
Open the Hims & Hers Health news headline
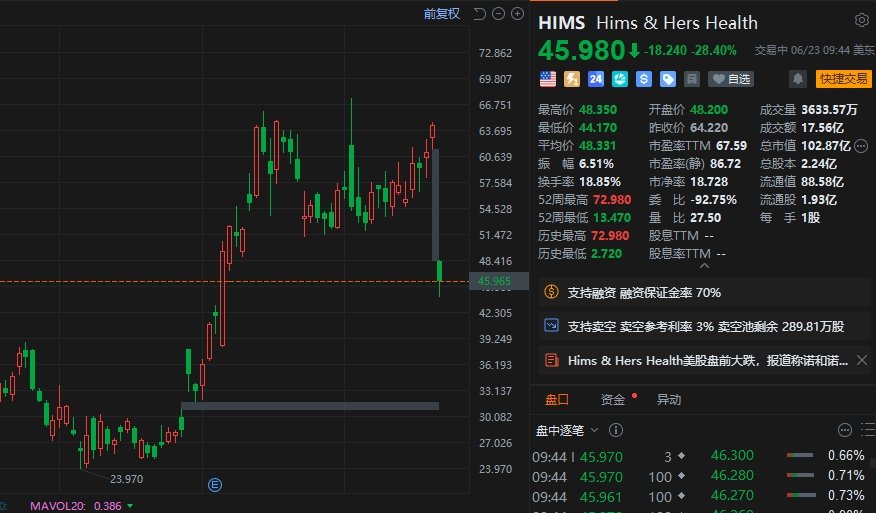pyautogui.click(x=707, y=360)
